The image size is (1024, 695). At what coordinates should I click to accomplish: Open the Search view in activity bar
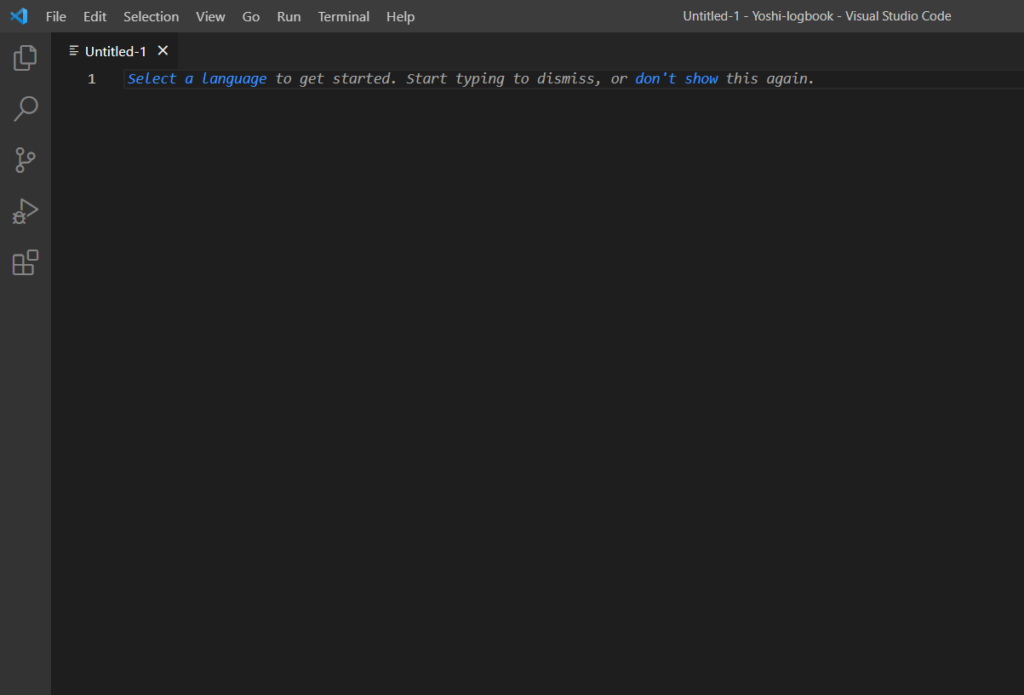[x=25, y=109]
